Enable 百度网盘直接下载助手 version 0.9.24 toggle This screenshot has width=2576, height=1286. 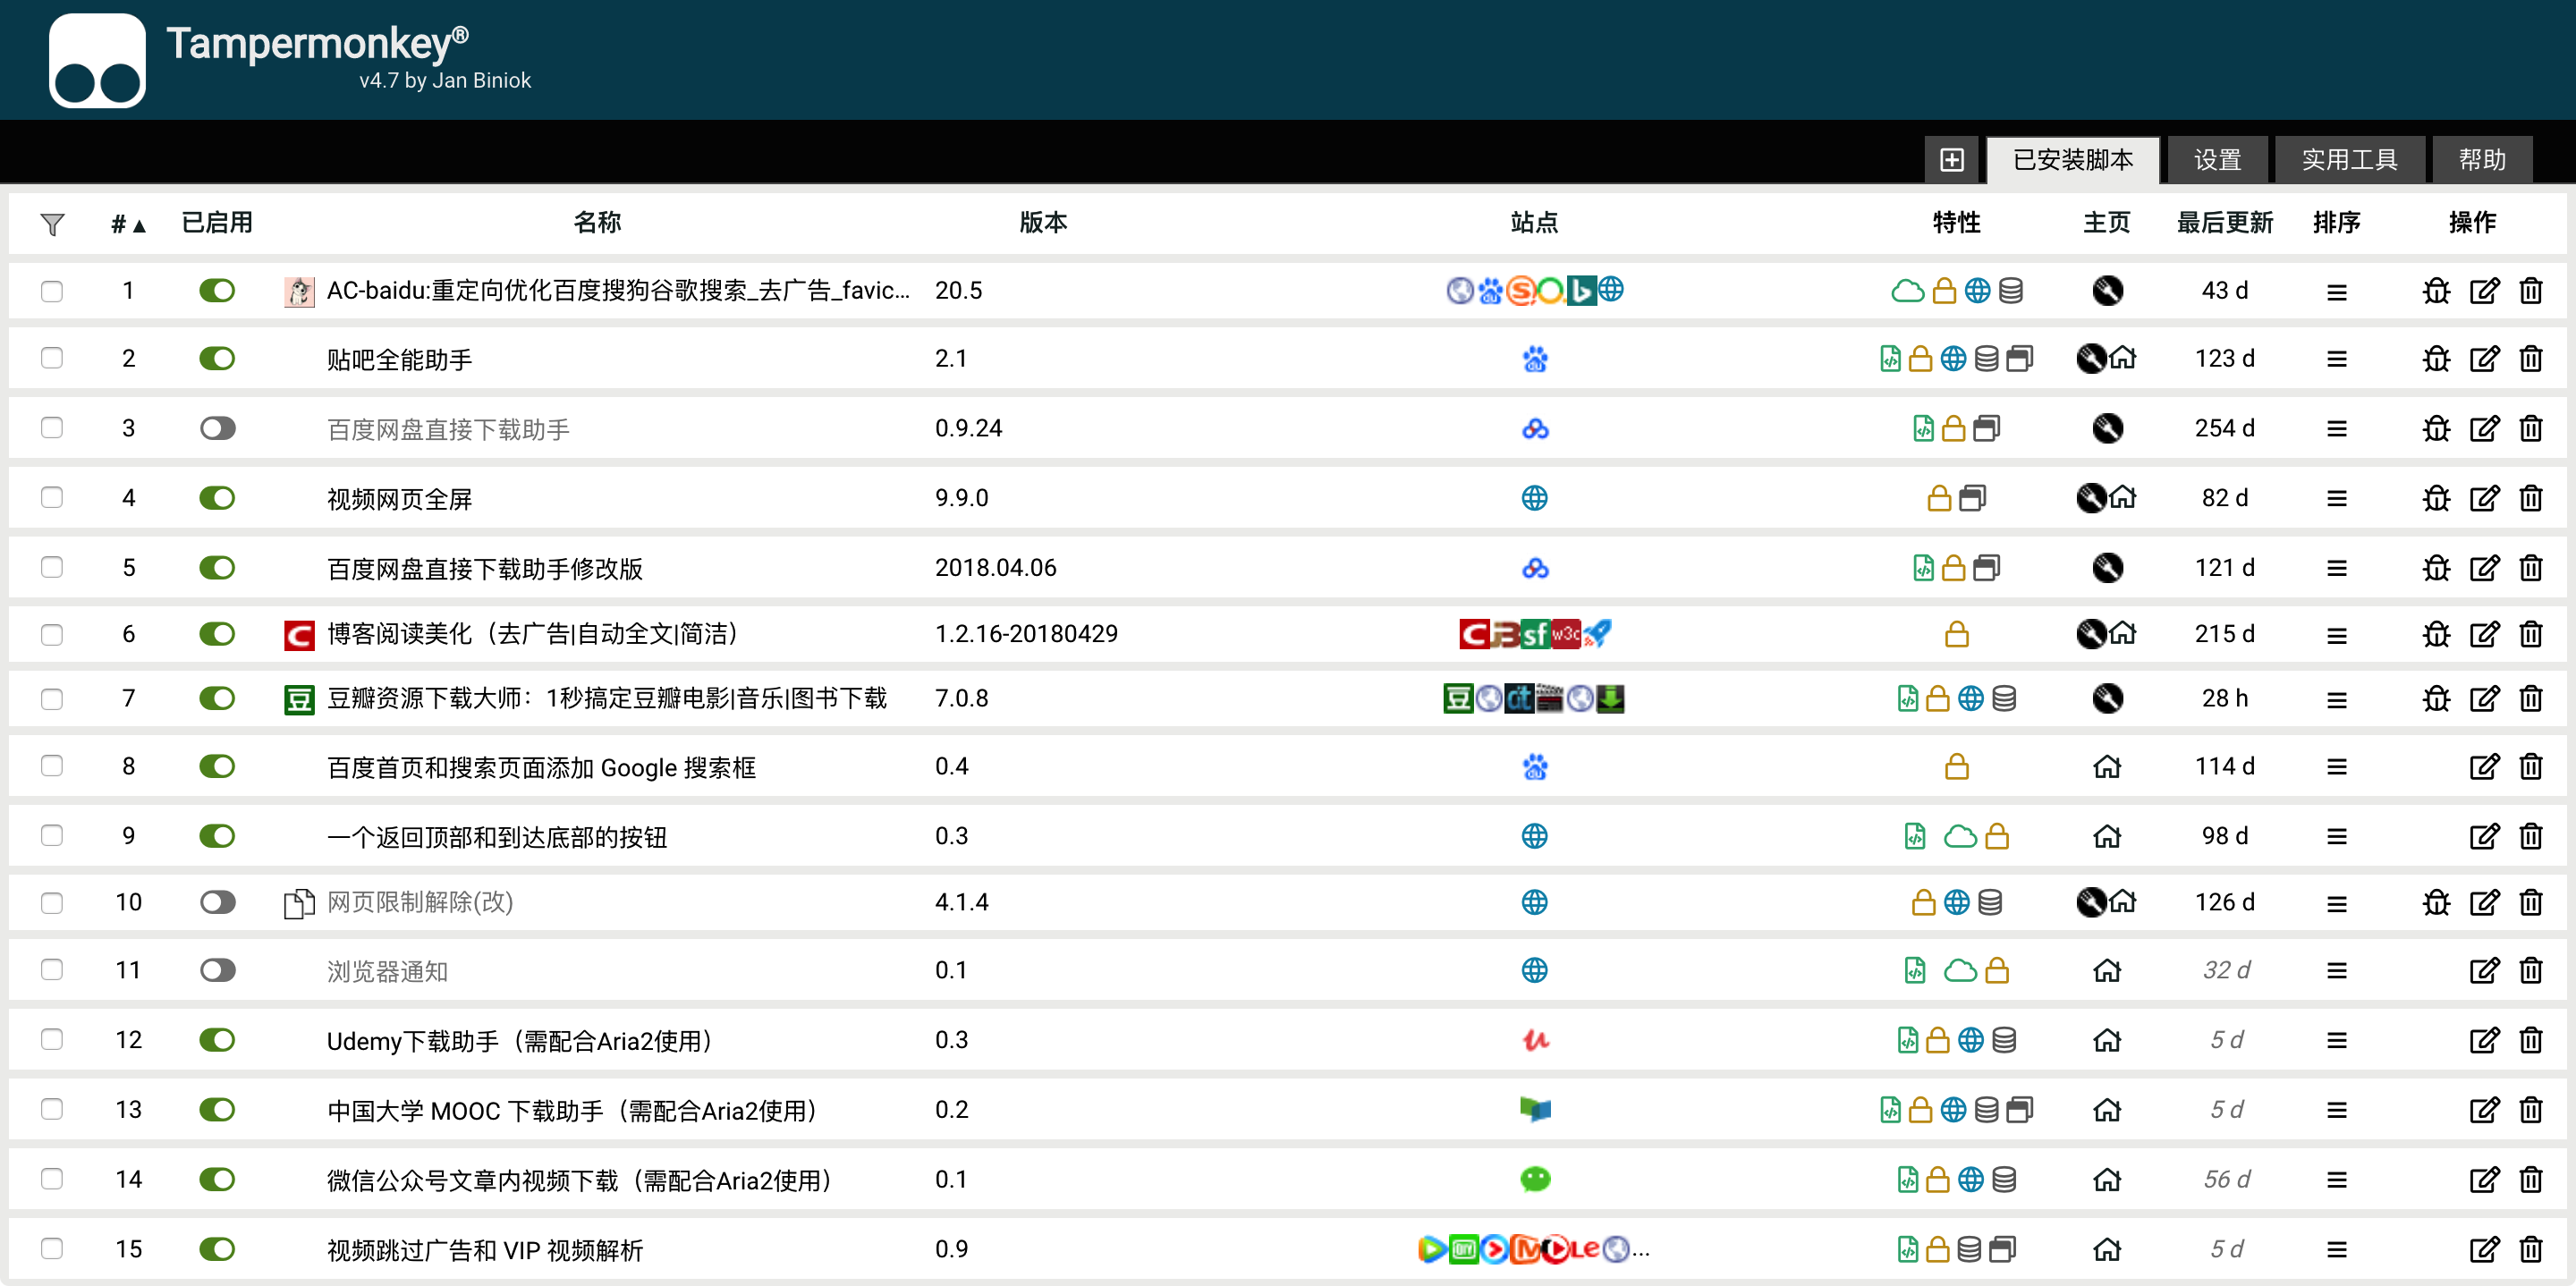coord(217,428)
